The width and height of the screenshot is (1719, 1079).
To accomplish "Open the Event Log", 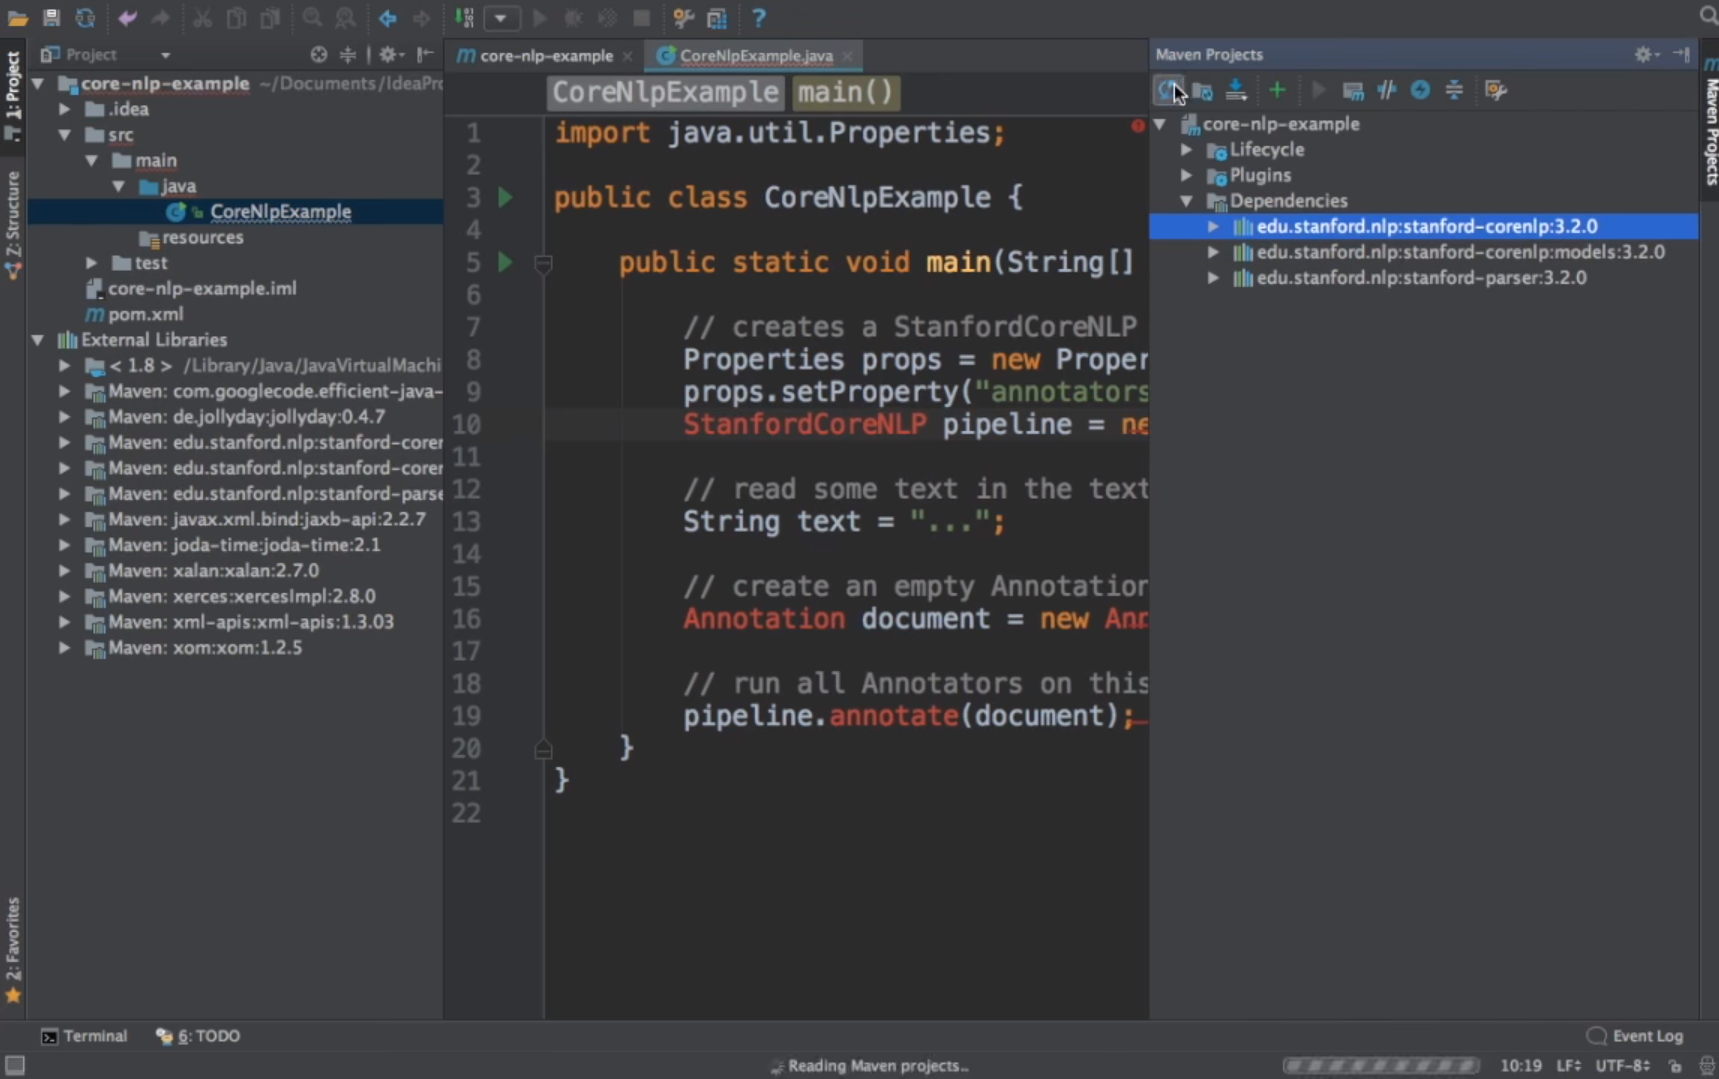I will [1635, 1036].
